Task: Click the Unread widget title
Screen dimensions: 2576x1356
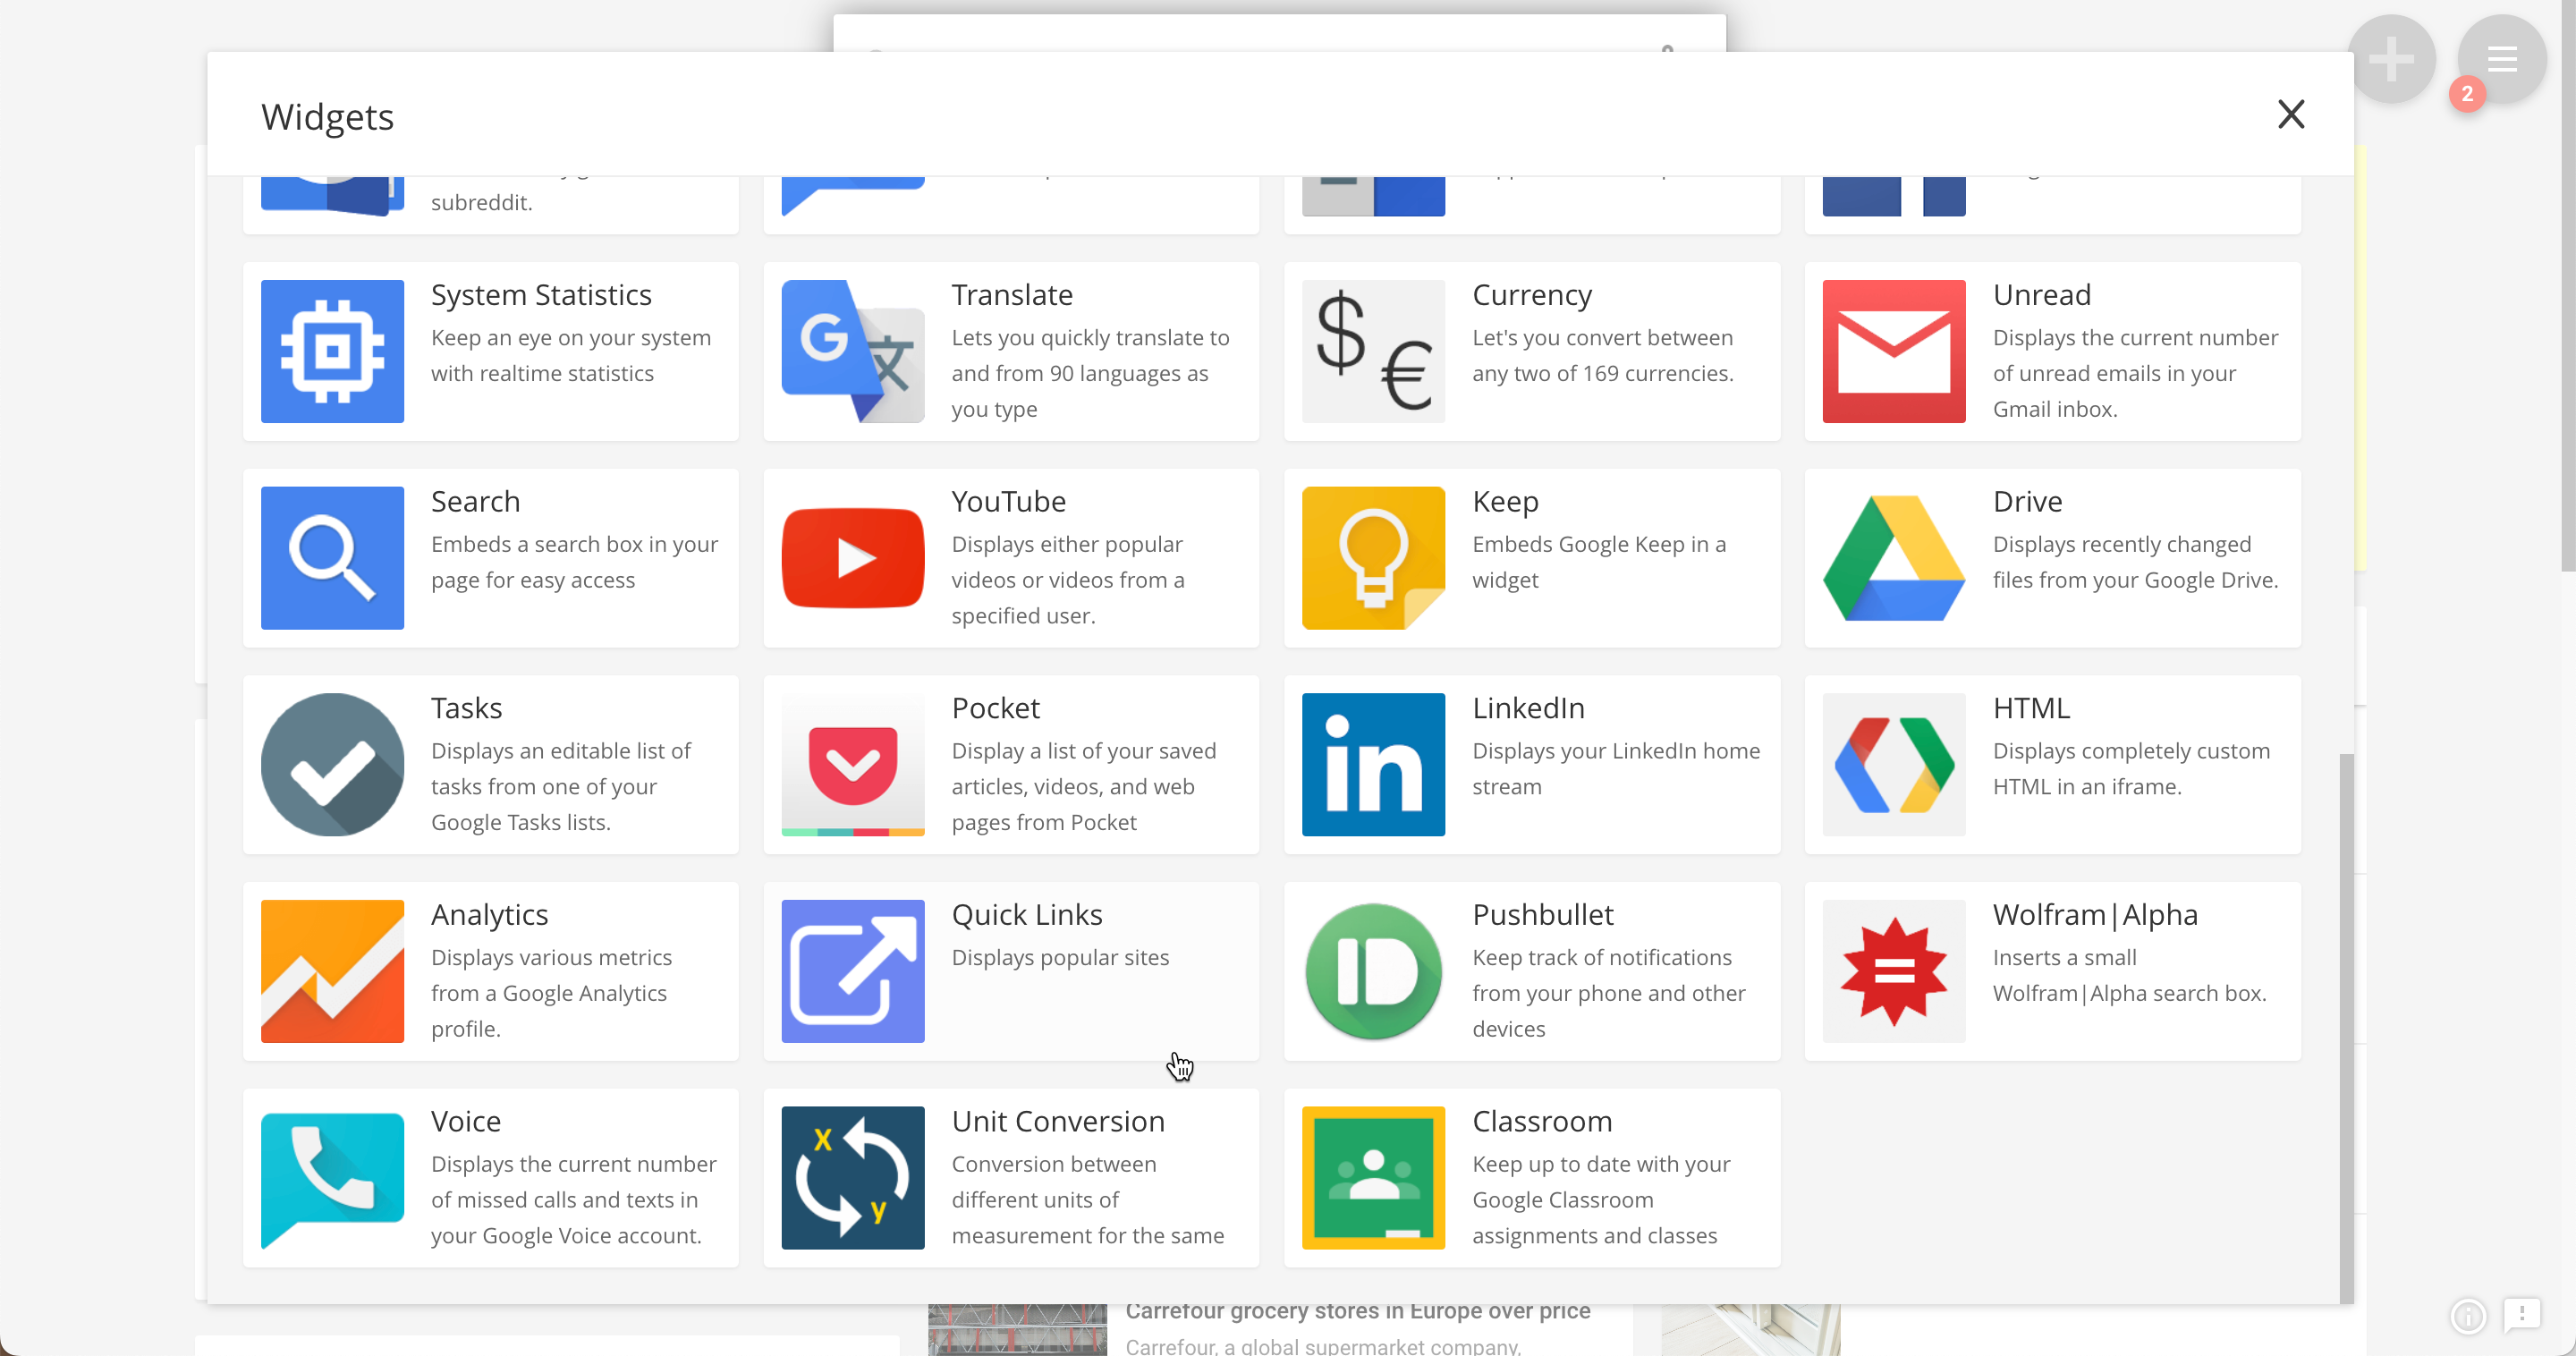Action: (2042, 295)
